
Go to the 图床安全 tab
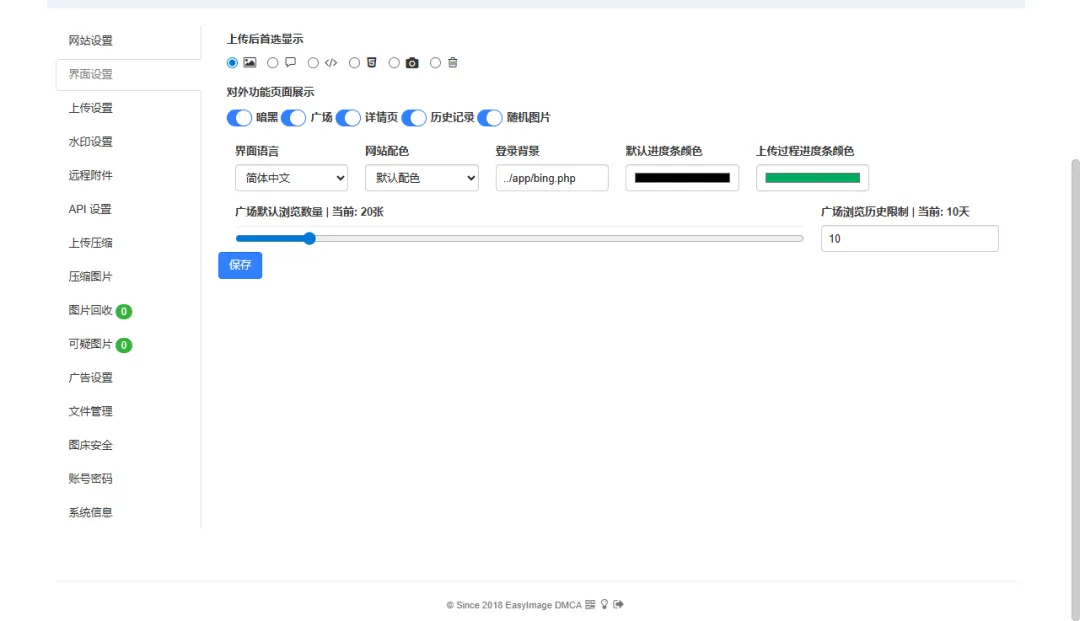[x=91, y=445]
